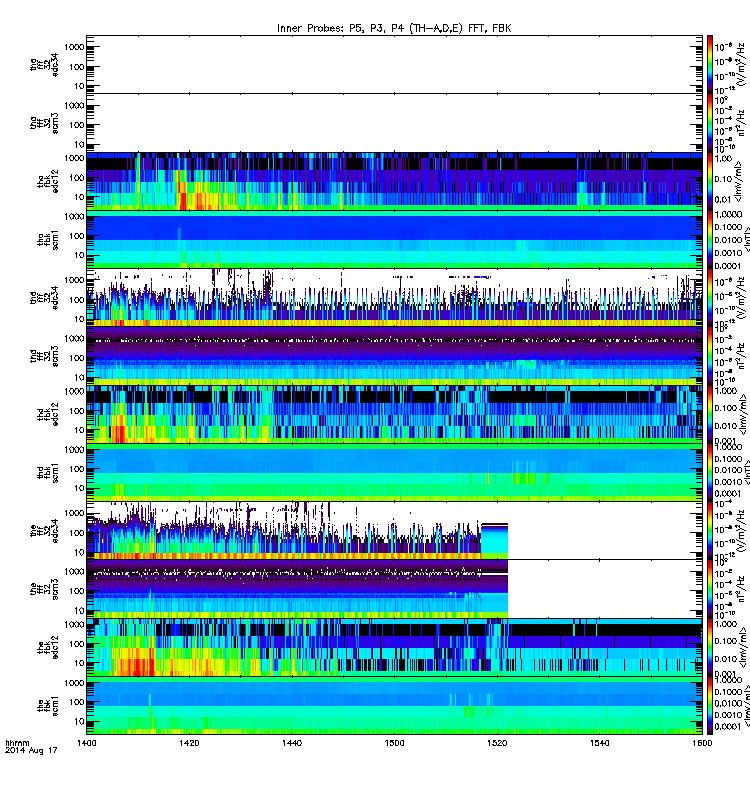Click the empty tha fff edc34 spectrogram panel

(x=394, y=64)
